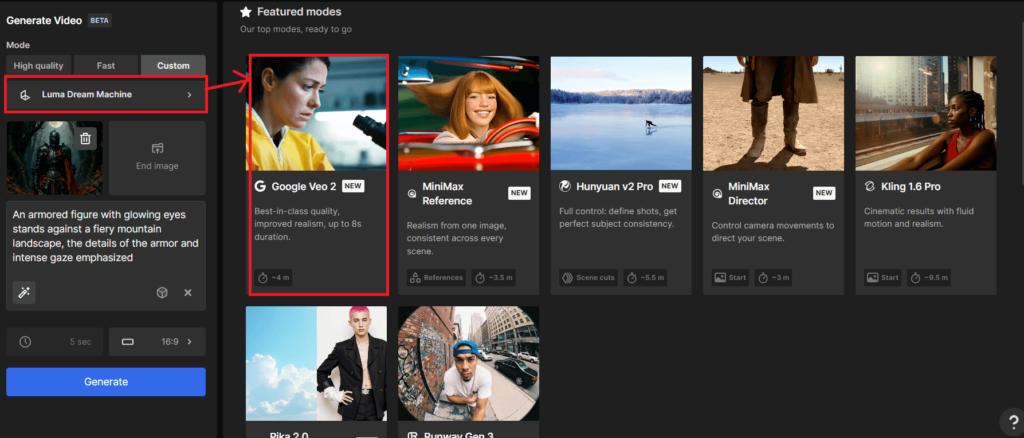The image size is (1024, 438).
Task: Add an End image
Action: (157, 158)
